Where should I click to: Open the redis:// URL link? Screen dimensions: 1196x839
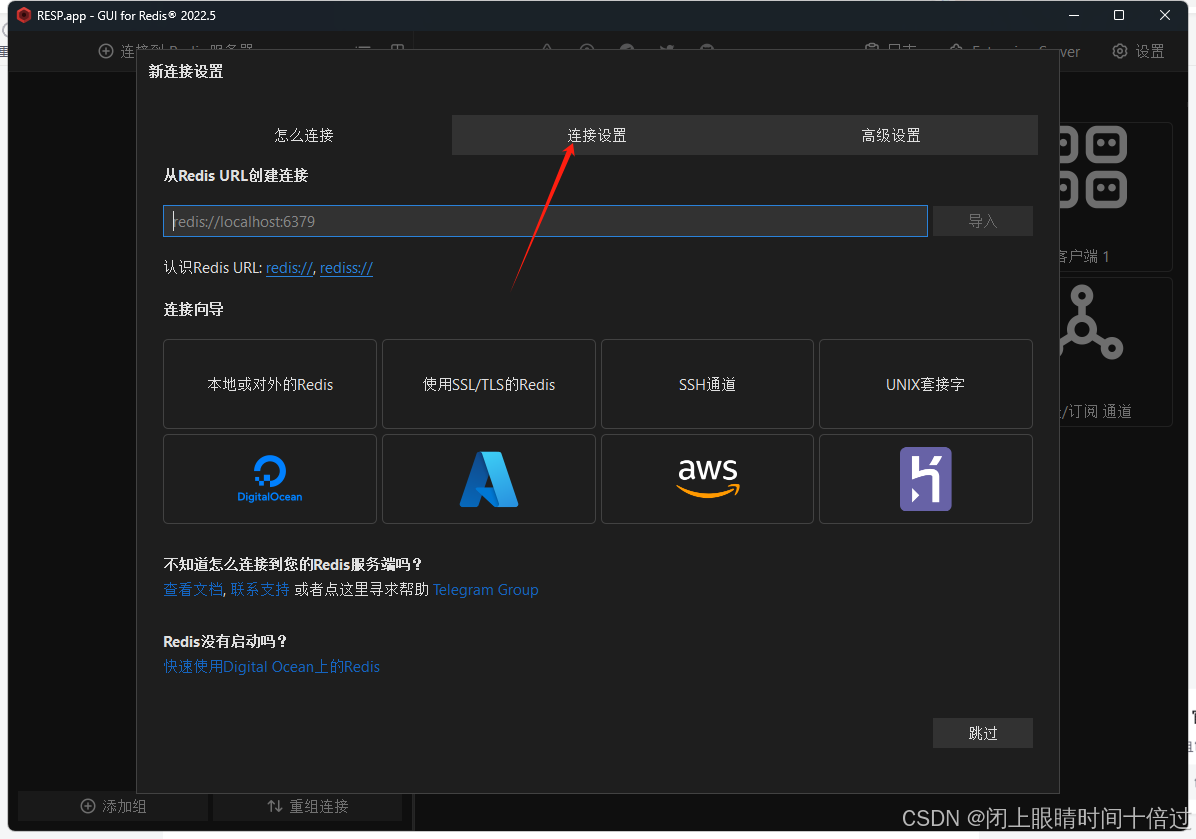click(x=289, y=268)
